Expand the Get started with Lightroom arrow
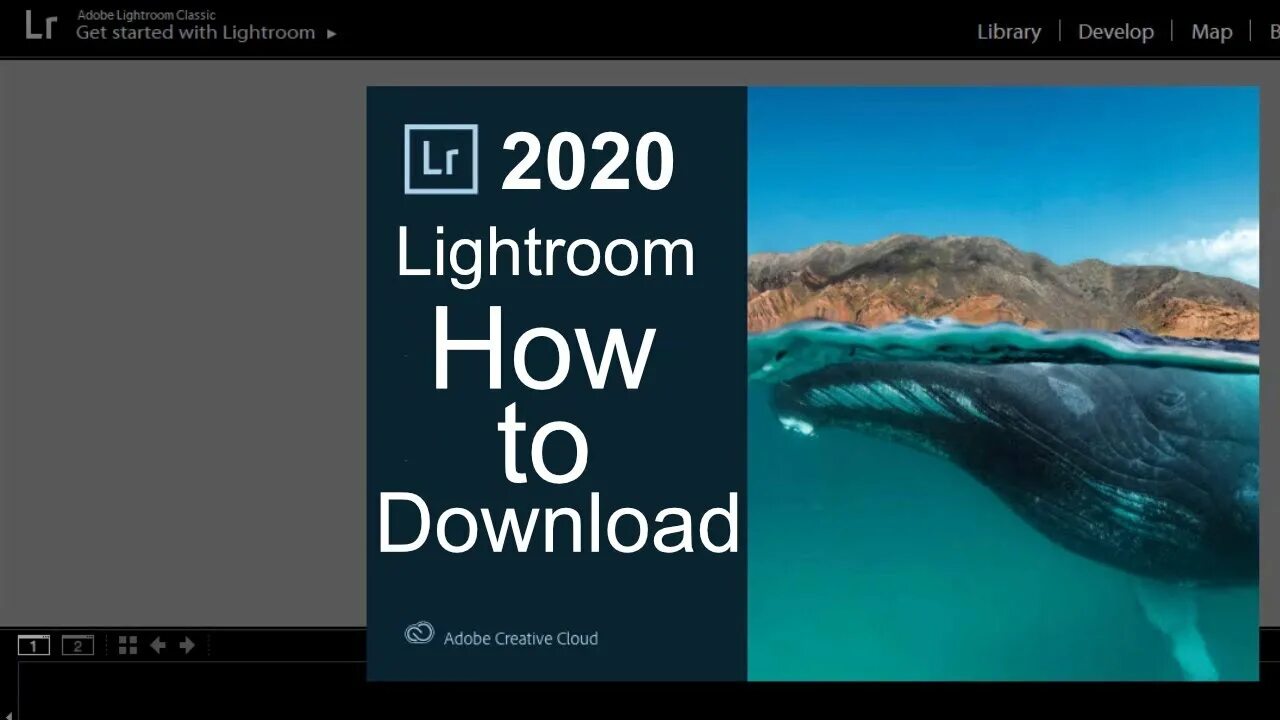This screenshot has height=720, width=1280. click(x=332, y=34)
